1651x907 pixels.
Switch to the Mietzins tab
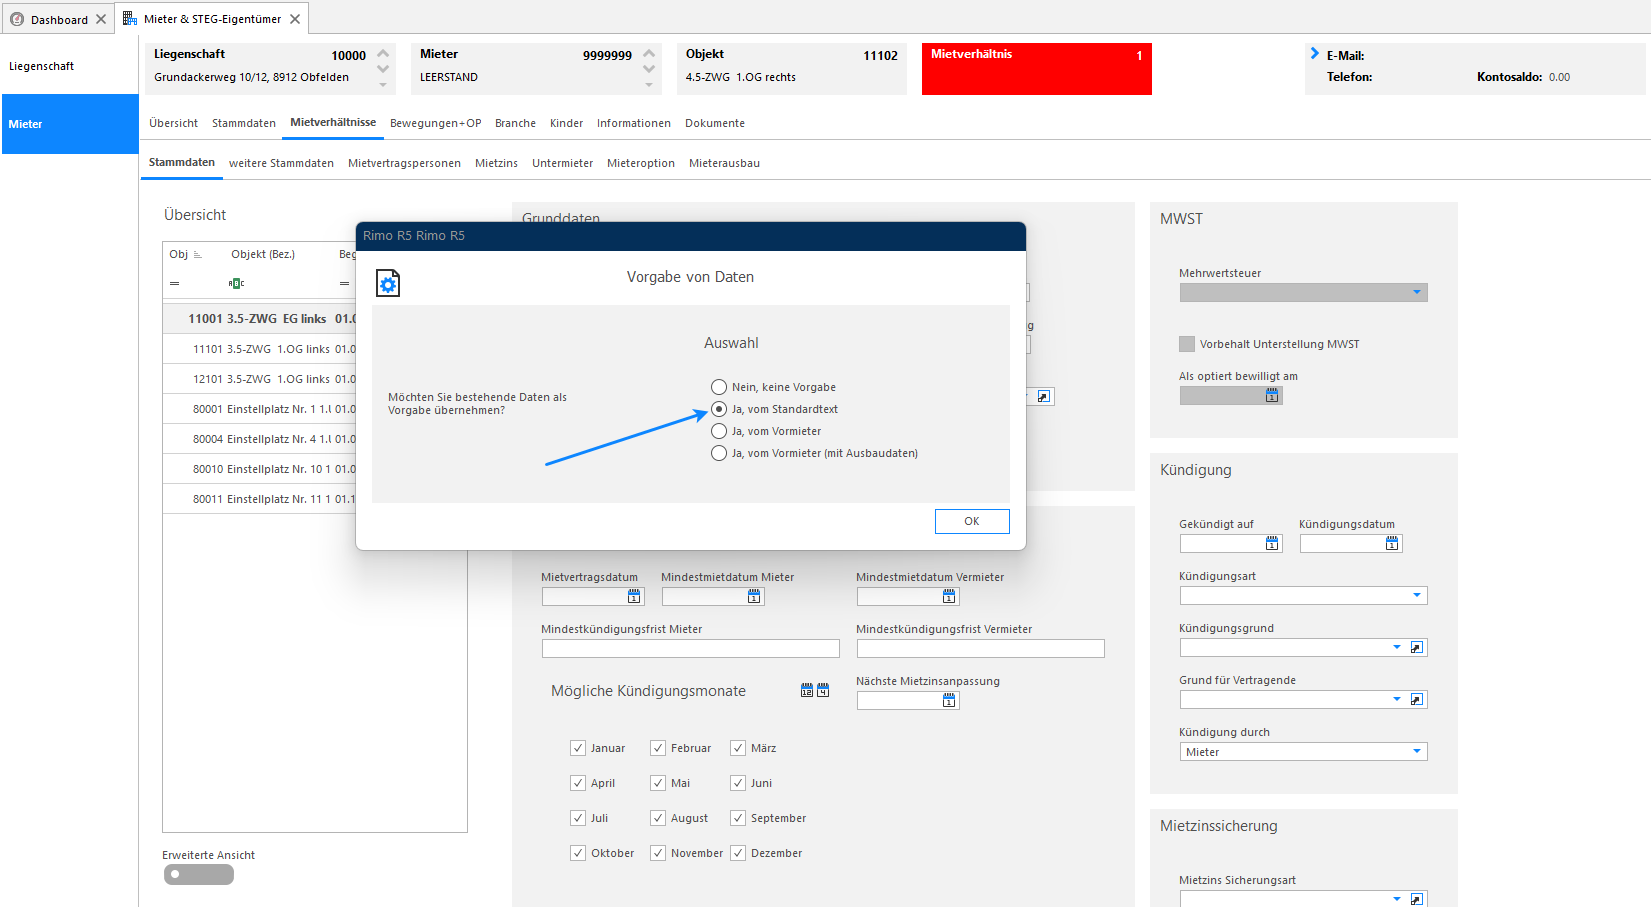click(x=496, y=163)
